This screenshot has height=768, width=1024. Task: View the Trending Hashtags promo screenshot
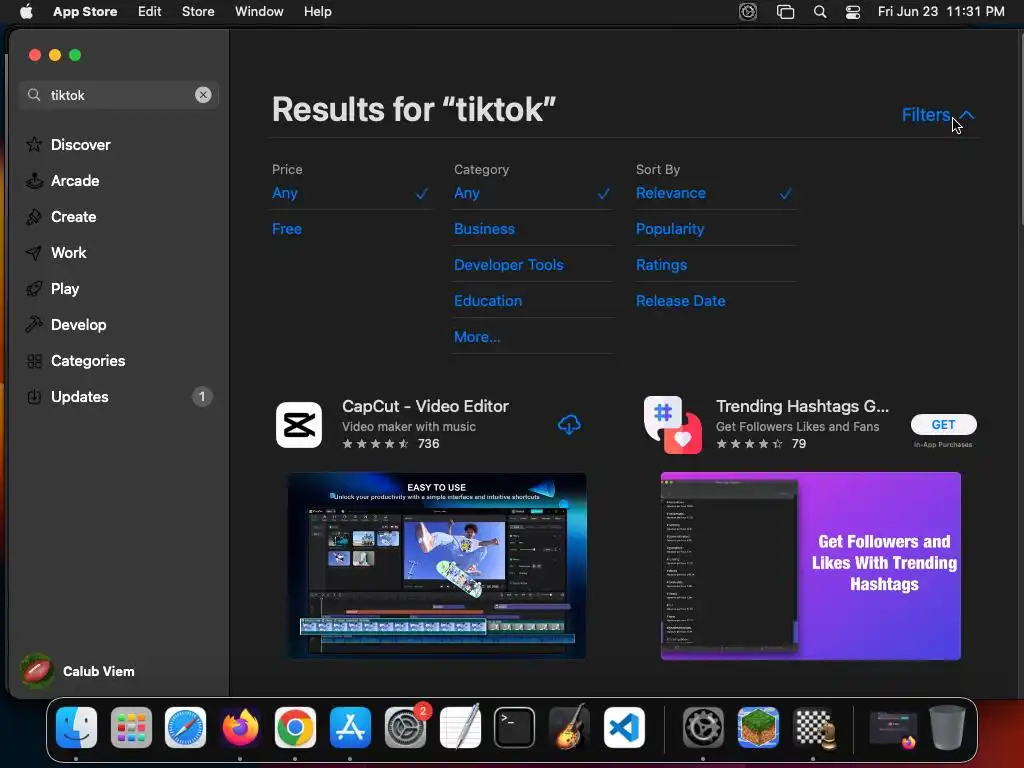(810, 566)
